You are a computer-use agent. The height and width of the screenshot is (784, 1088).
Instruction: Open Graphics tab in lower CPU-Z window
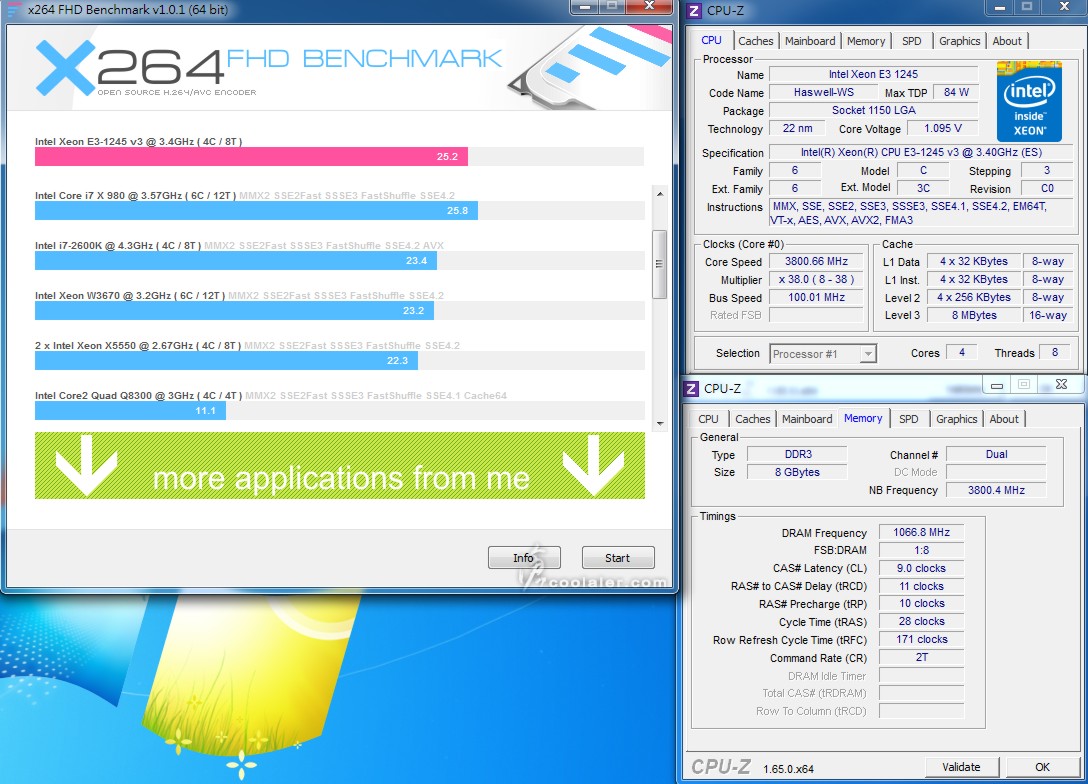click(x=956, y=419)
